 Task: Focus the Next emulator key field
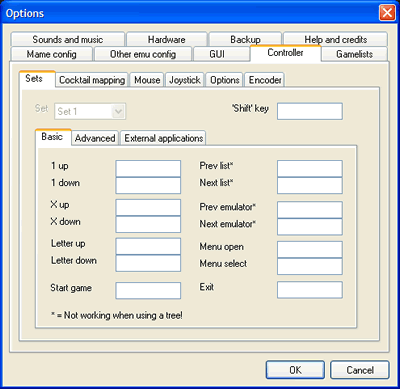pos(310,227)
